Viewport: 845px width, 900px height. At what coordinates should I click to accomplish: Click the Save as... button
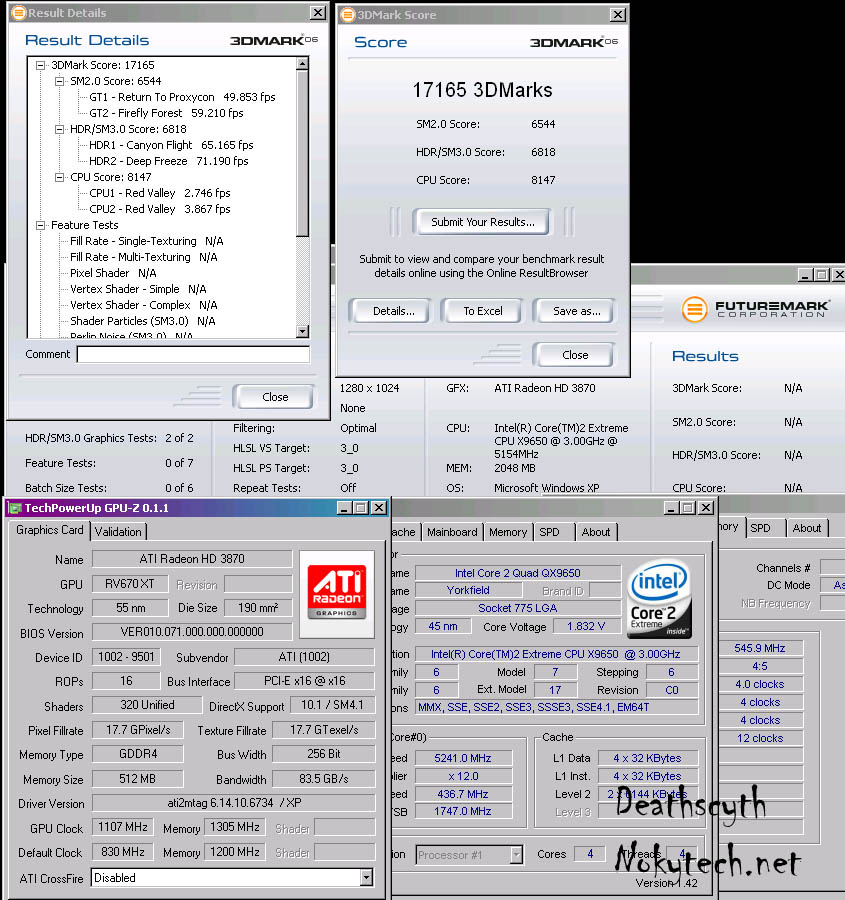(x=576, y=311)
